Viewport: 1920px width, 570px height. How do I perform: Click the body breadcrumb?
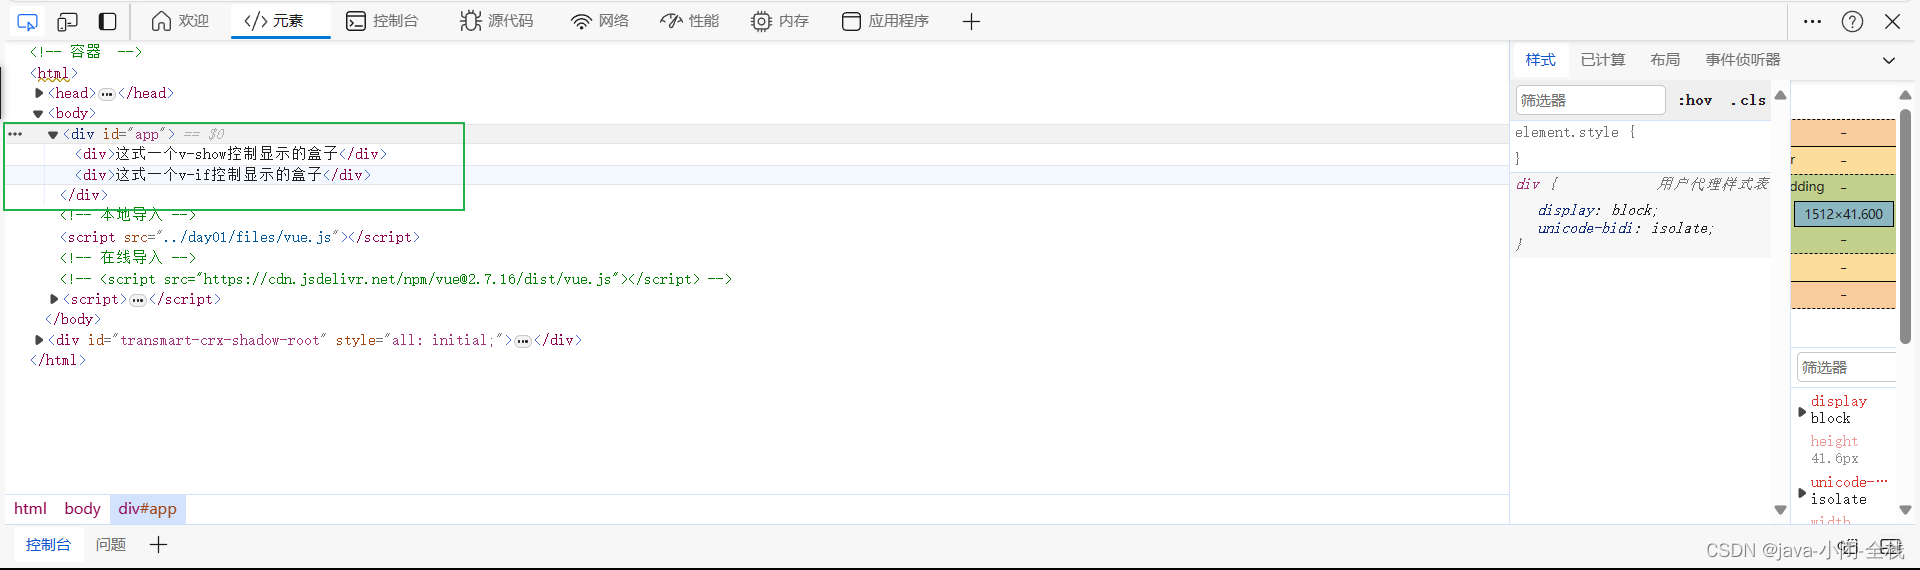82,509
